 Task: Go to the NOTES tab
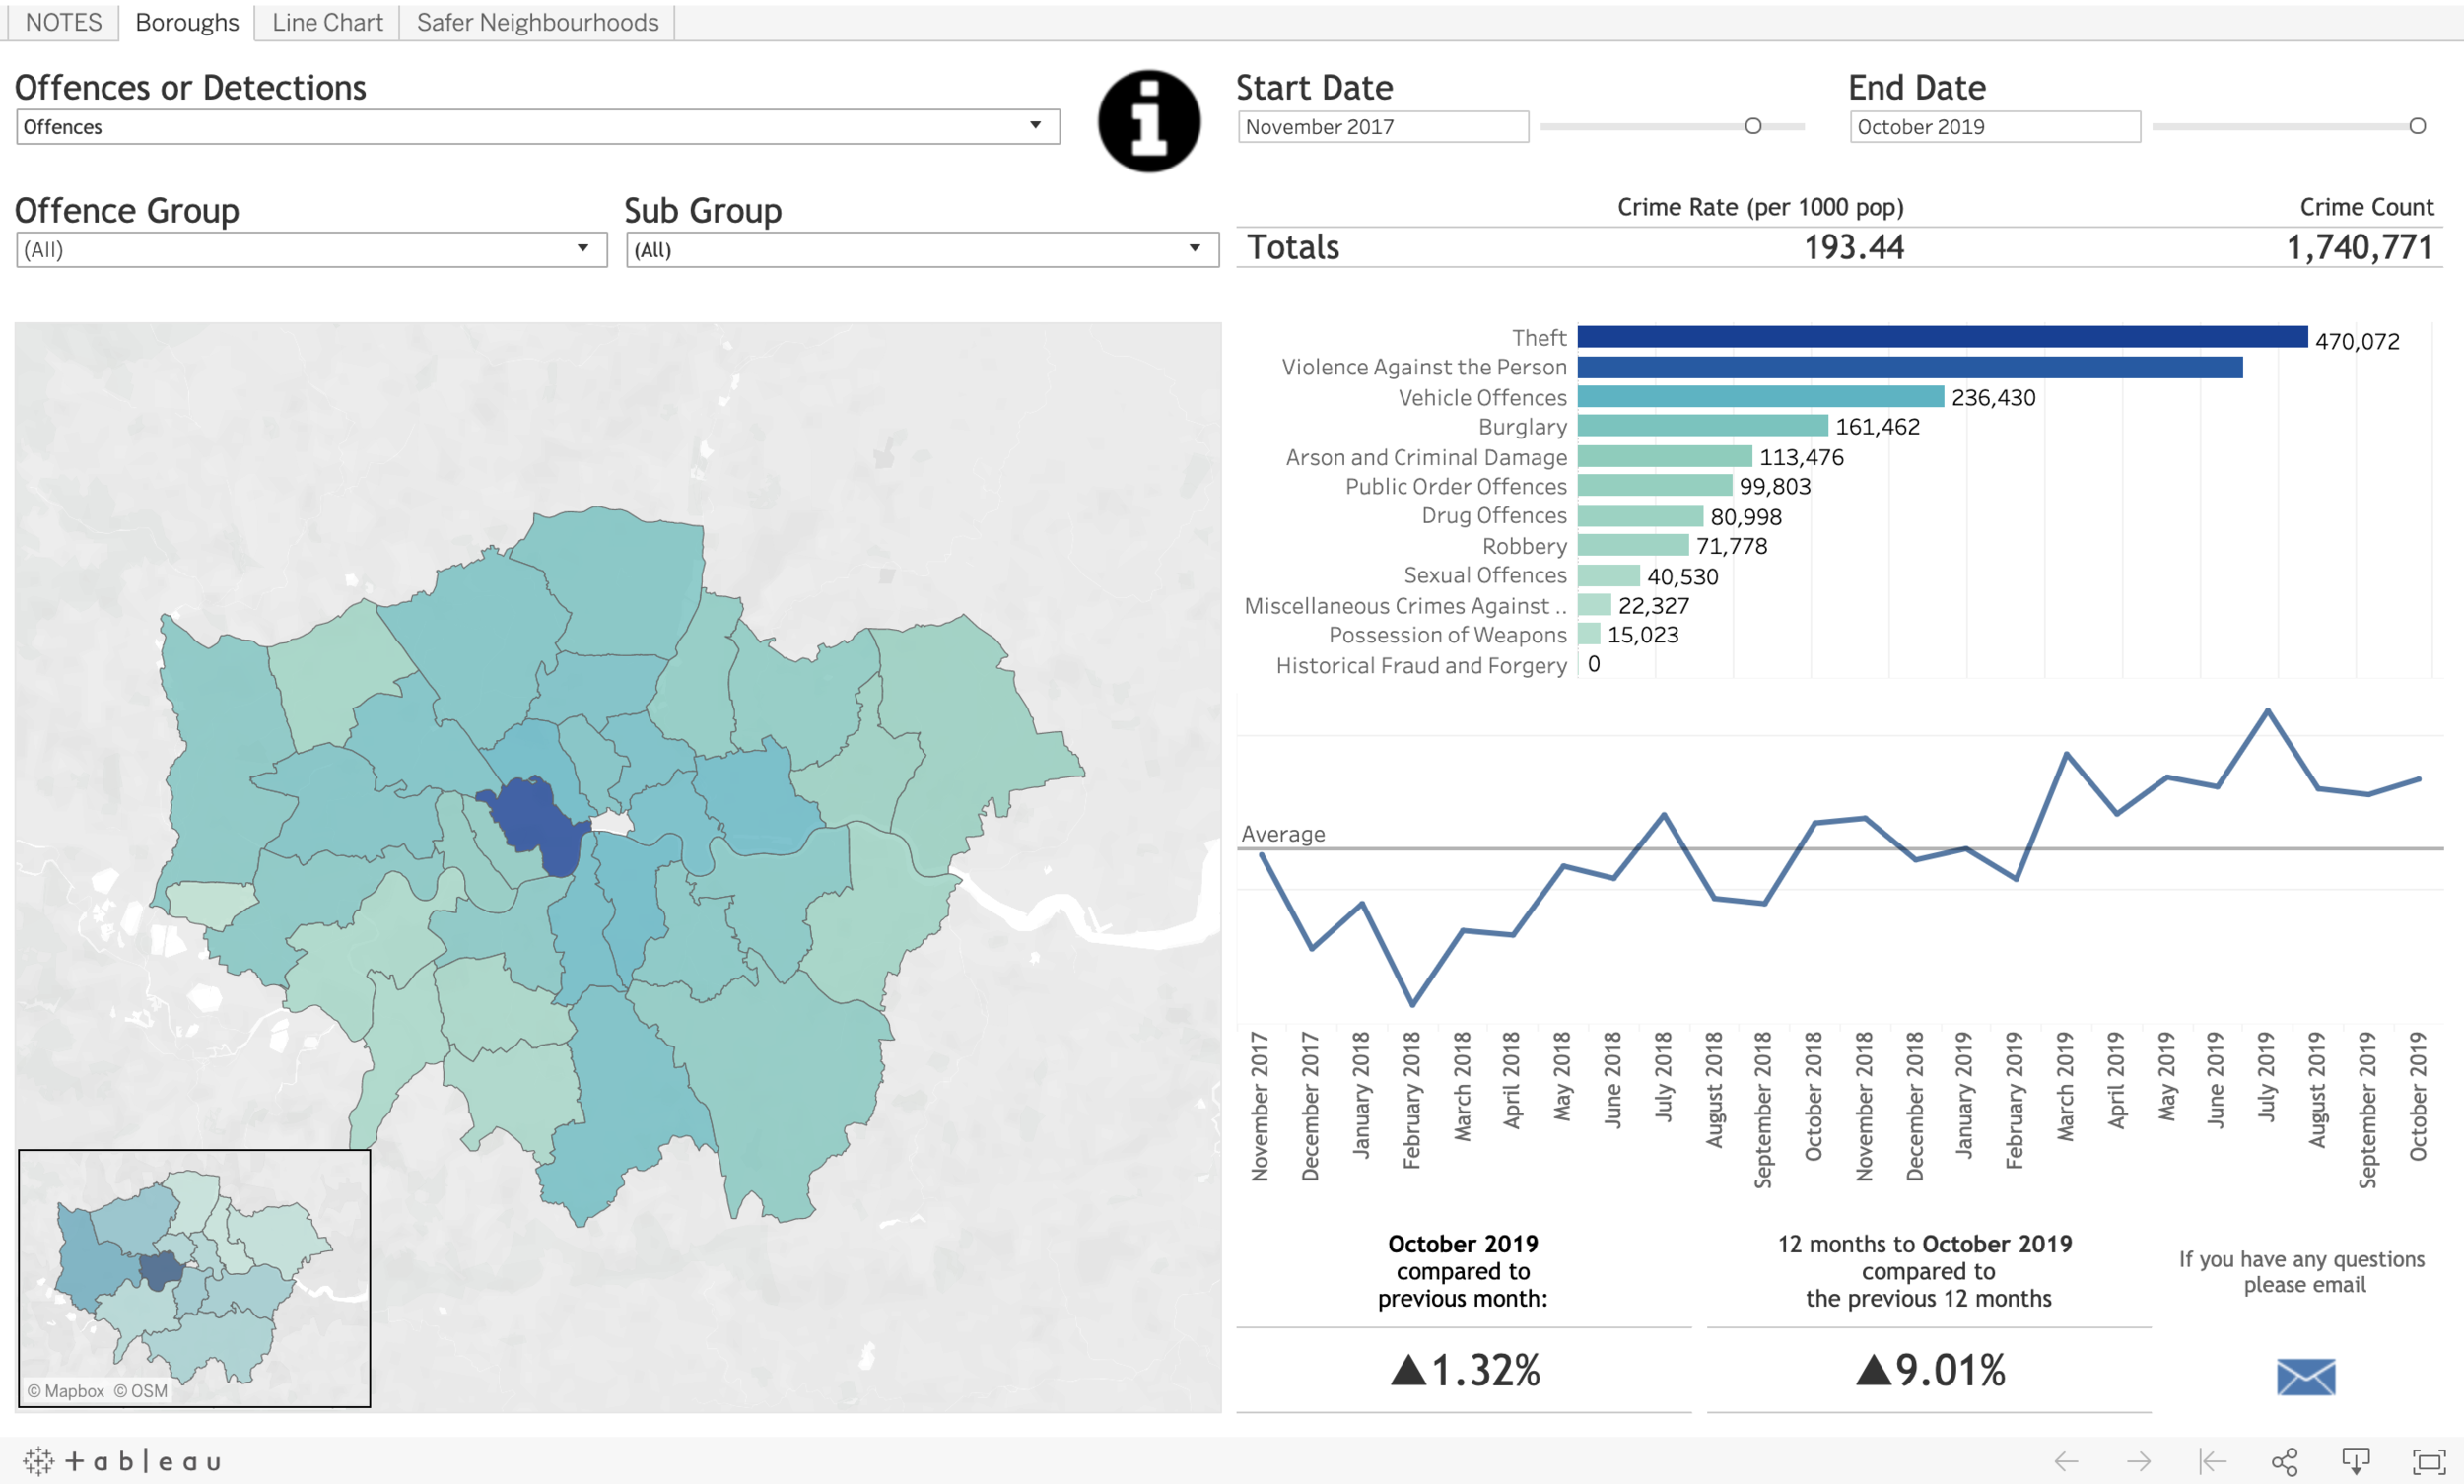click(63, 22)
